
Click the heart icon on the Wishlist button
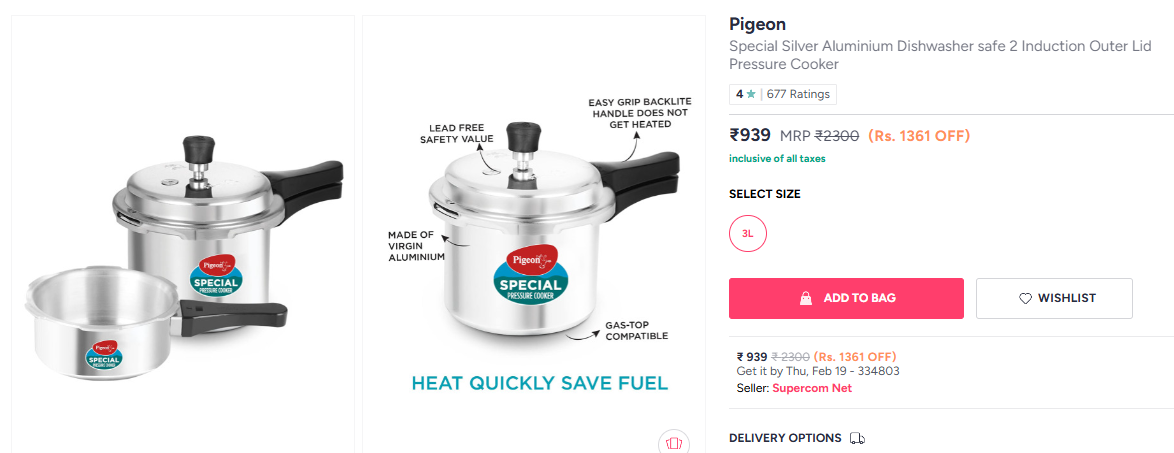tap(1025, 298)
